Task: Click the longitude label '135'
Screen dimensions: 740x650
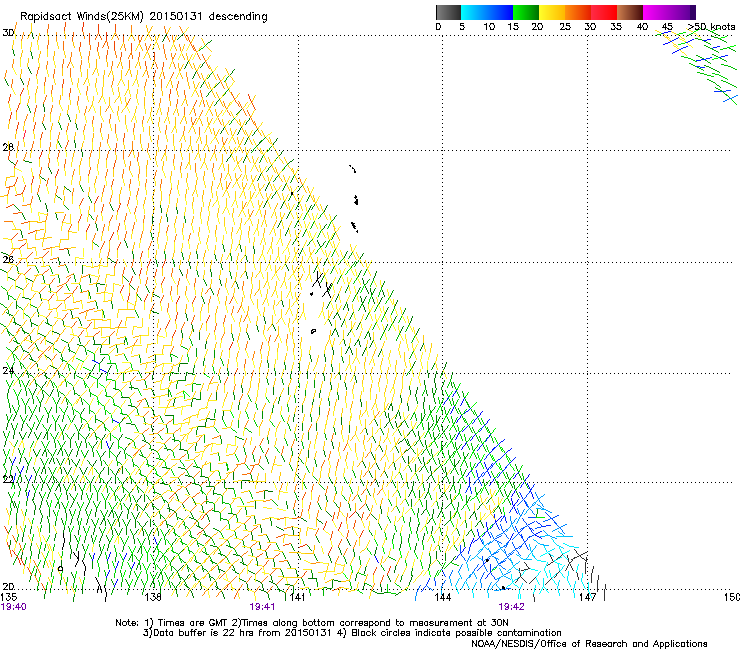Action: point(8,597)
